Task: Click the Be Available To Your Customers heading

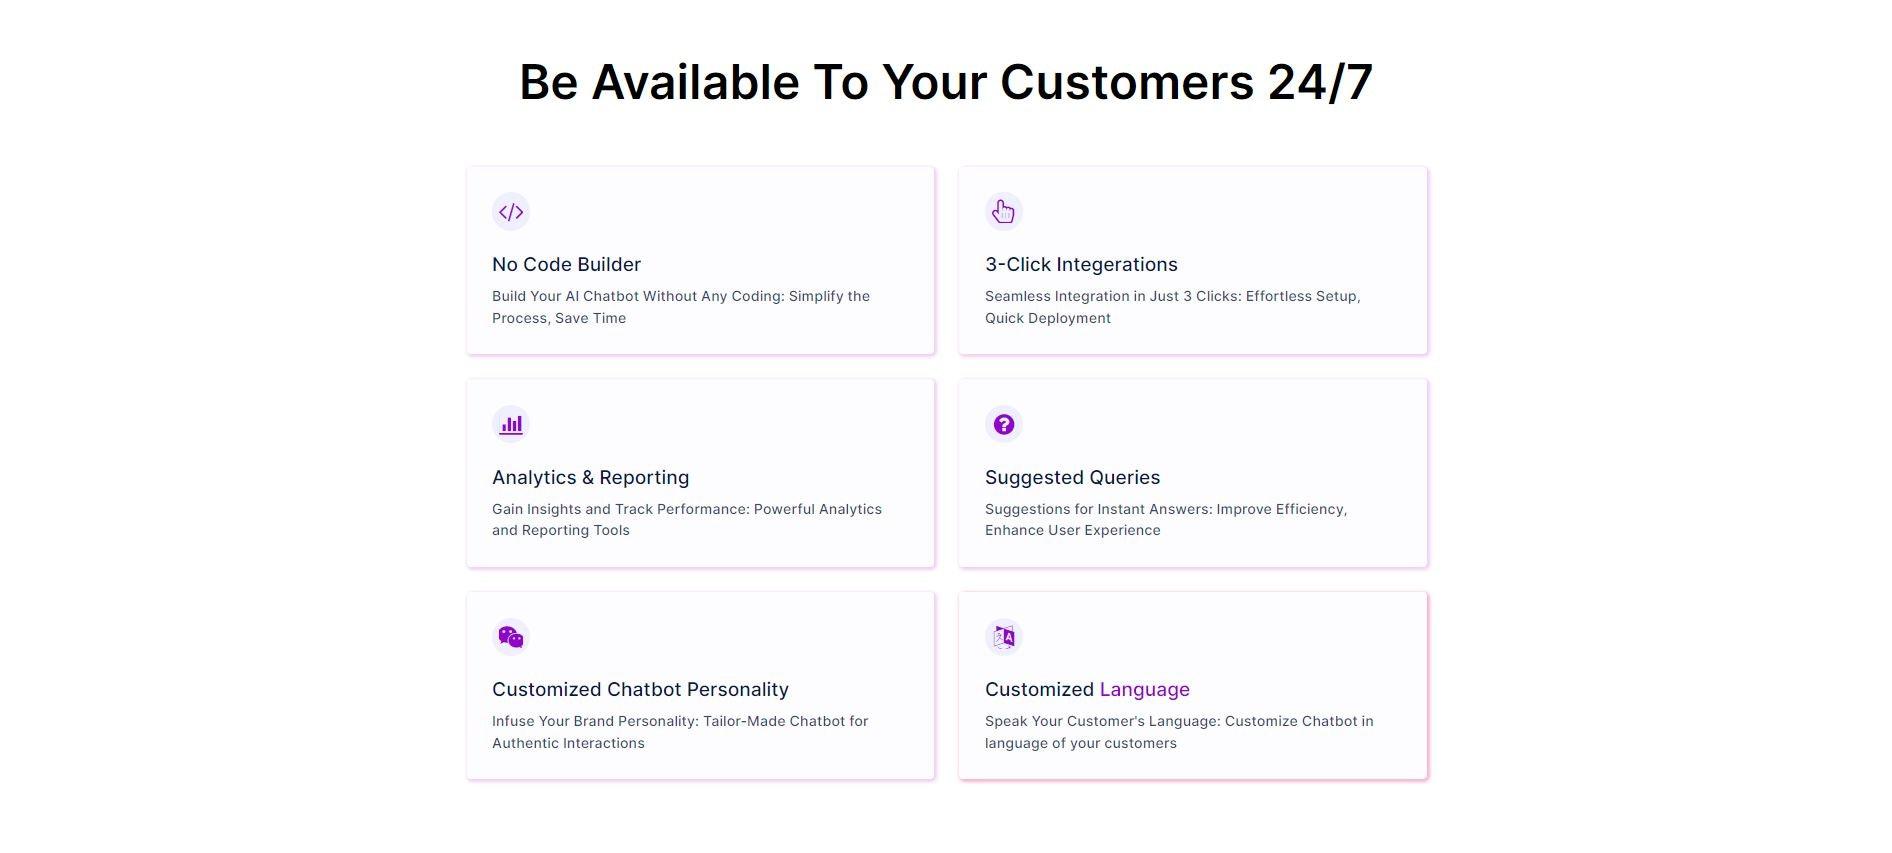Action: 945,82
